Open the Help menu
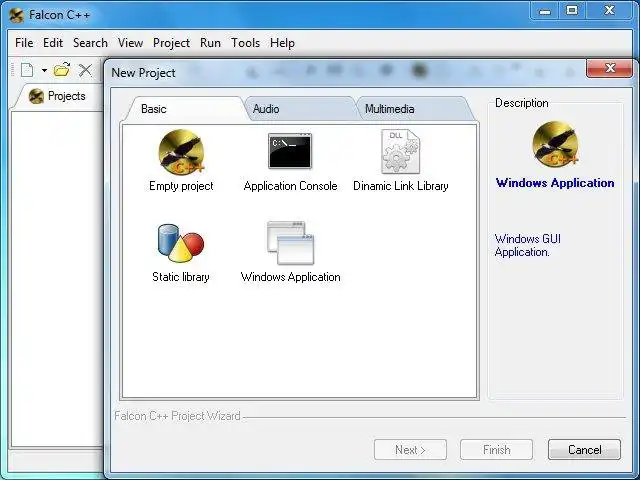This screenshot has height=480, width=640. tap(282, 42)
